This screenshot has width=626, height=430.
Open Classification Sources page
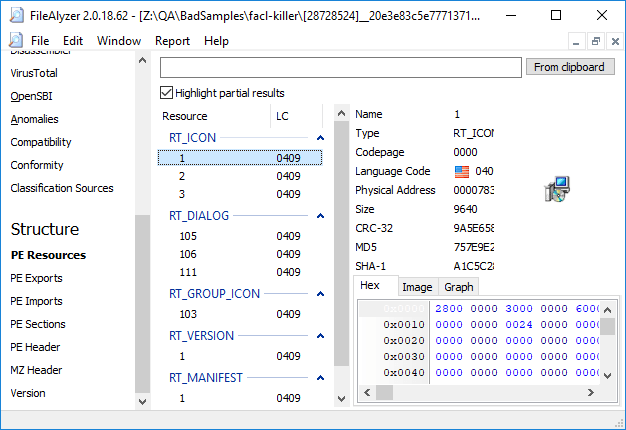62,188
